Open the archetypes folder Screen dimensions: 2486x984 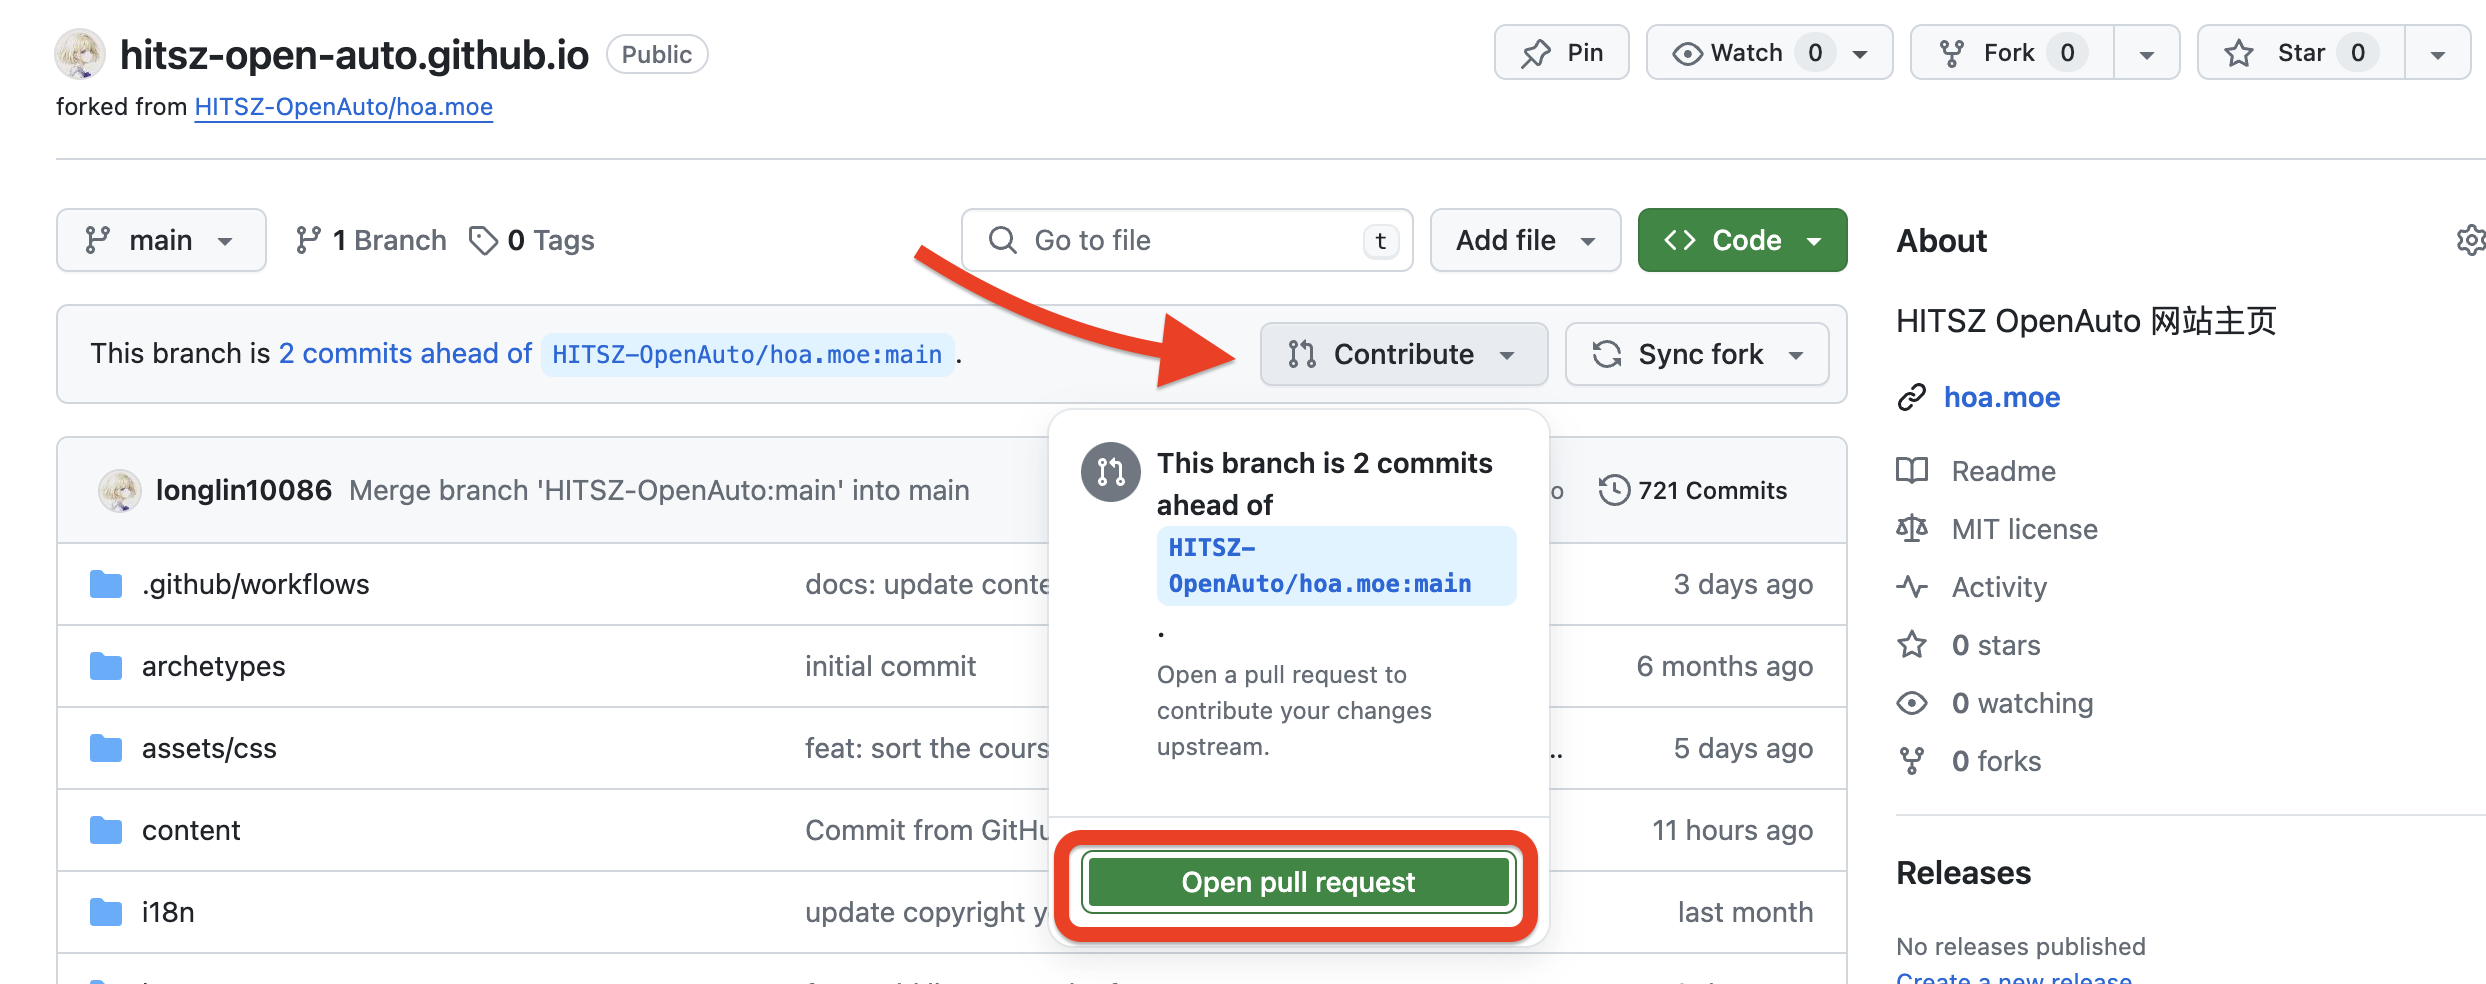coord(213,666)
